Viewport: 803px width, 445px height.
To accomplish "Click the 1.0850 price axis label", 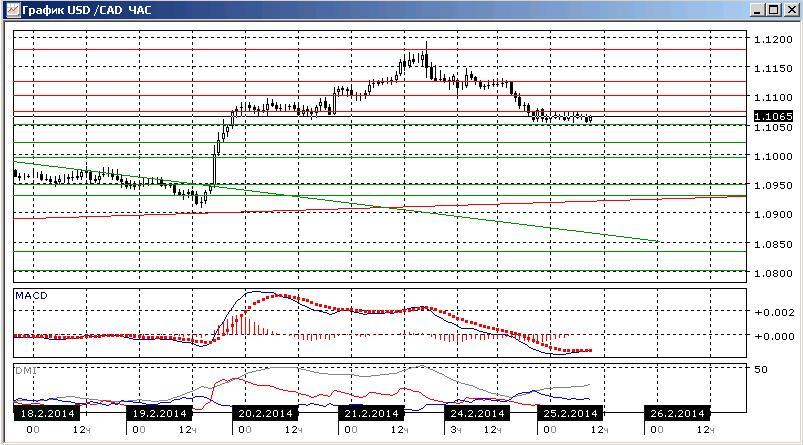I will [x=773, y=244].
